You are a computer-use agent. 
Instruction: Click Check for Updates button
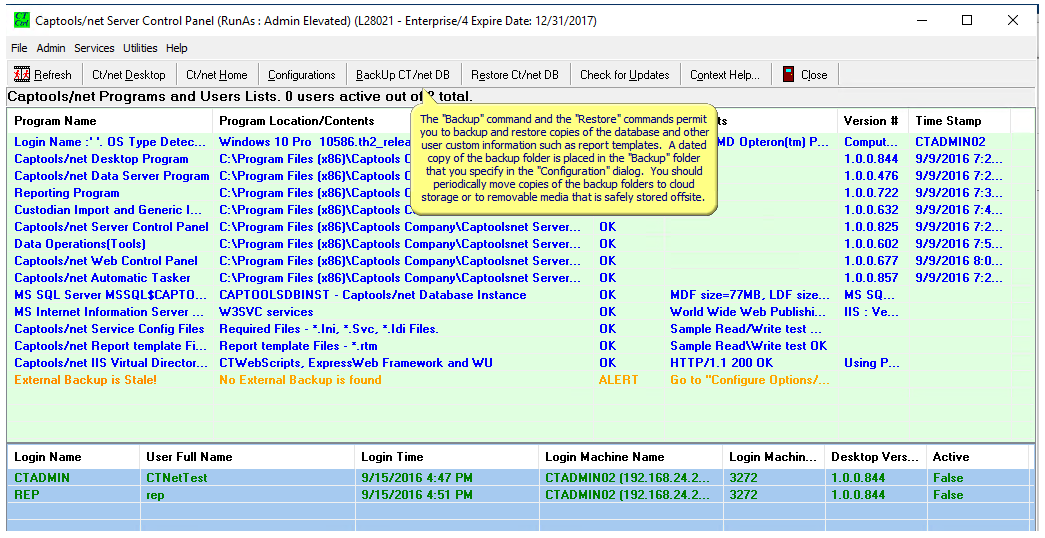pos(624,75)
